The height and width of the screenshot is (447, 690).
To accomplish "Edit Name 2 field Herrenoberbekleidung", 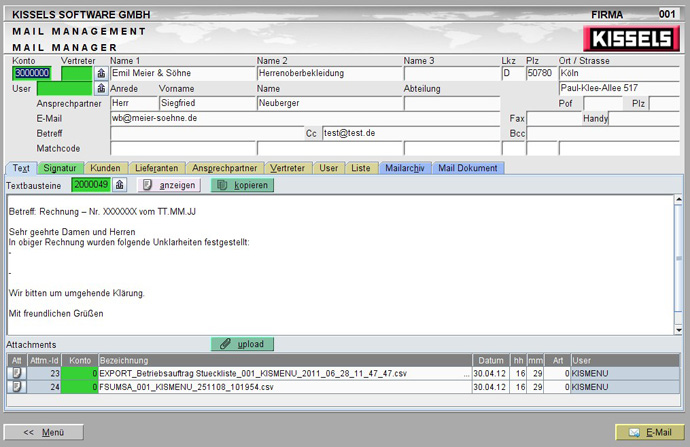I will click(x=330, y=73).
